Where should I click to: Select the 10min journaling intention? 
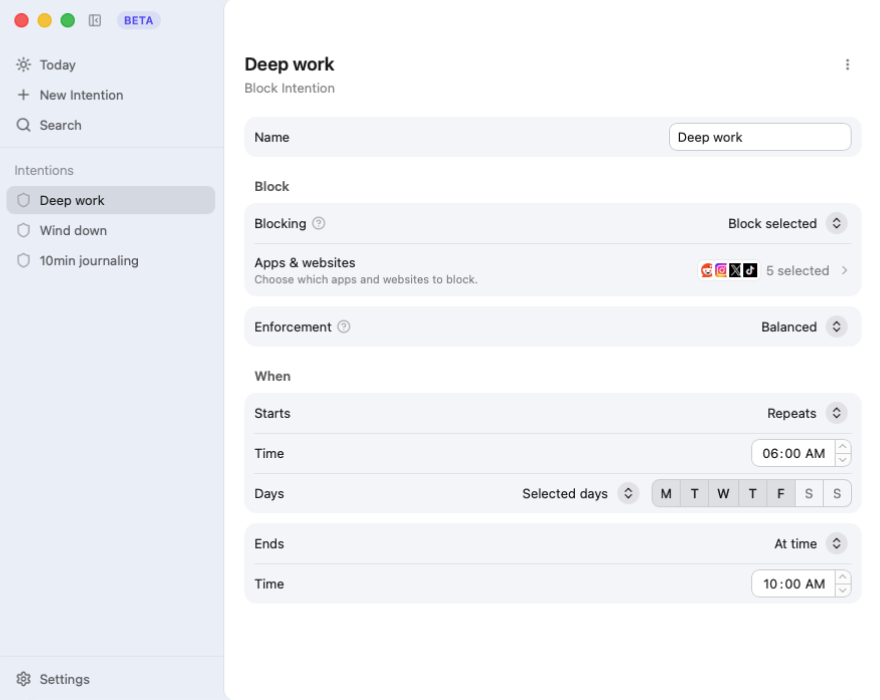111,261
